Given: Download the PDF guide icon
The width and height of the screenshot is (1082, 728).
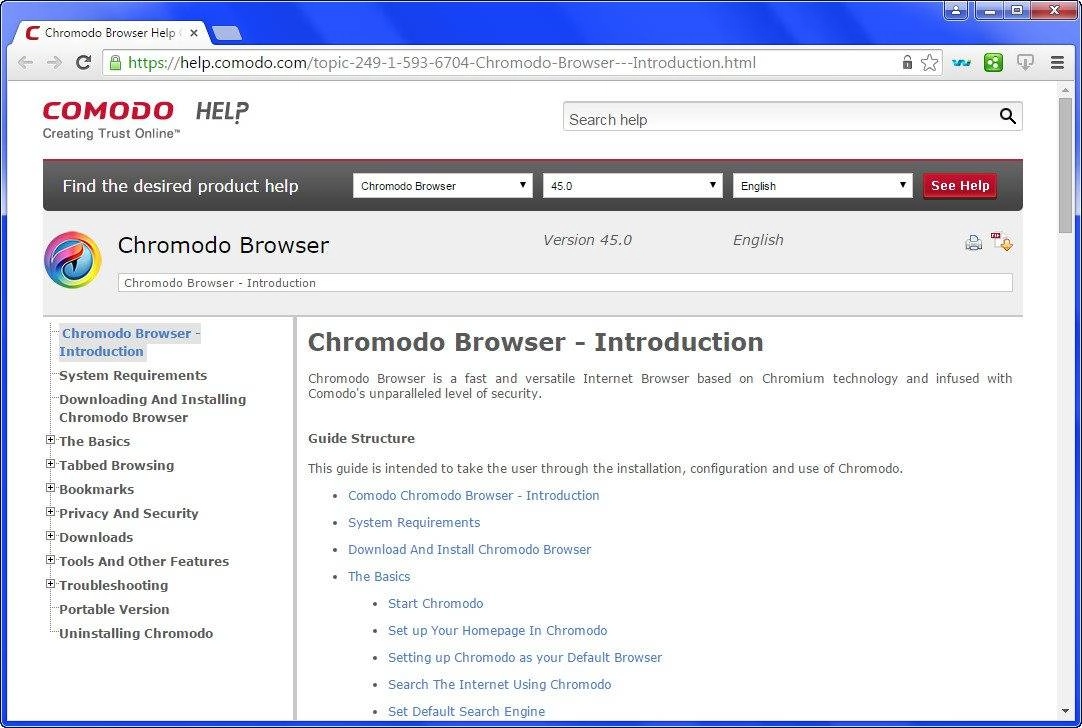Looking at the screenshot, I should (x=1002, y=242).
